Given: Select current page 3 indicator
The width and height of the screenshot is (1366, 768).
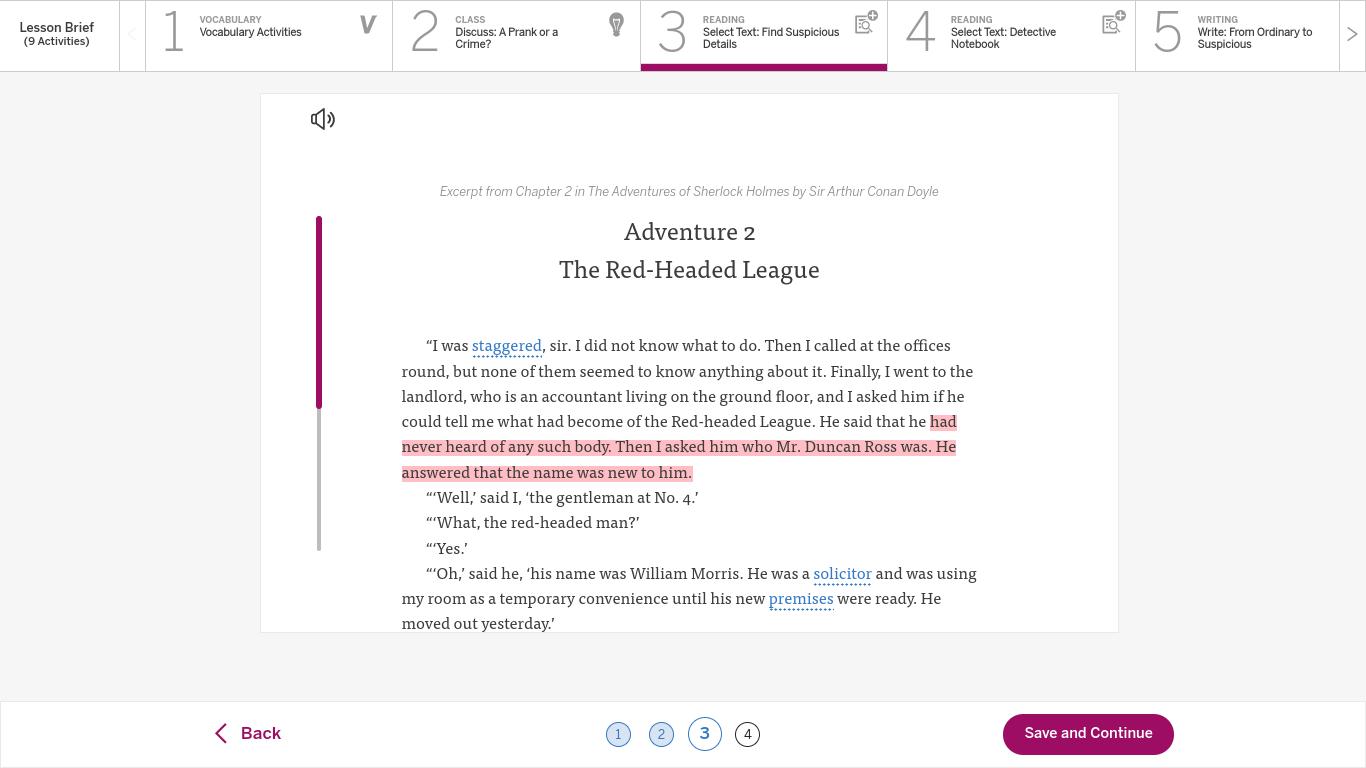Looking at the screenshot, I should click(704, 734).
